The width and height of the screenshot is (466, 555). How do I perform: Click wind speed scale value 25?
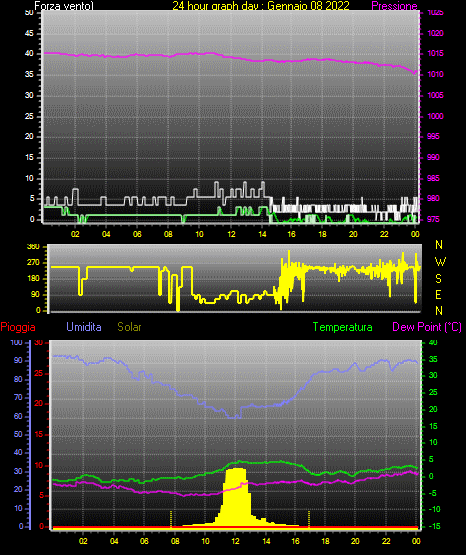point(29,116)
